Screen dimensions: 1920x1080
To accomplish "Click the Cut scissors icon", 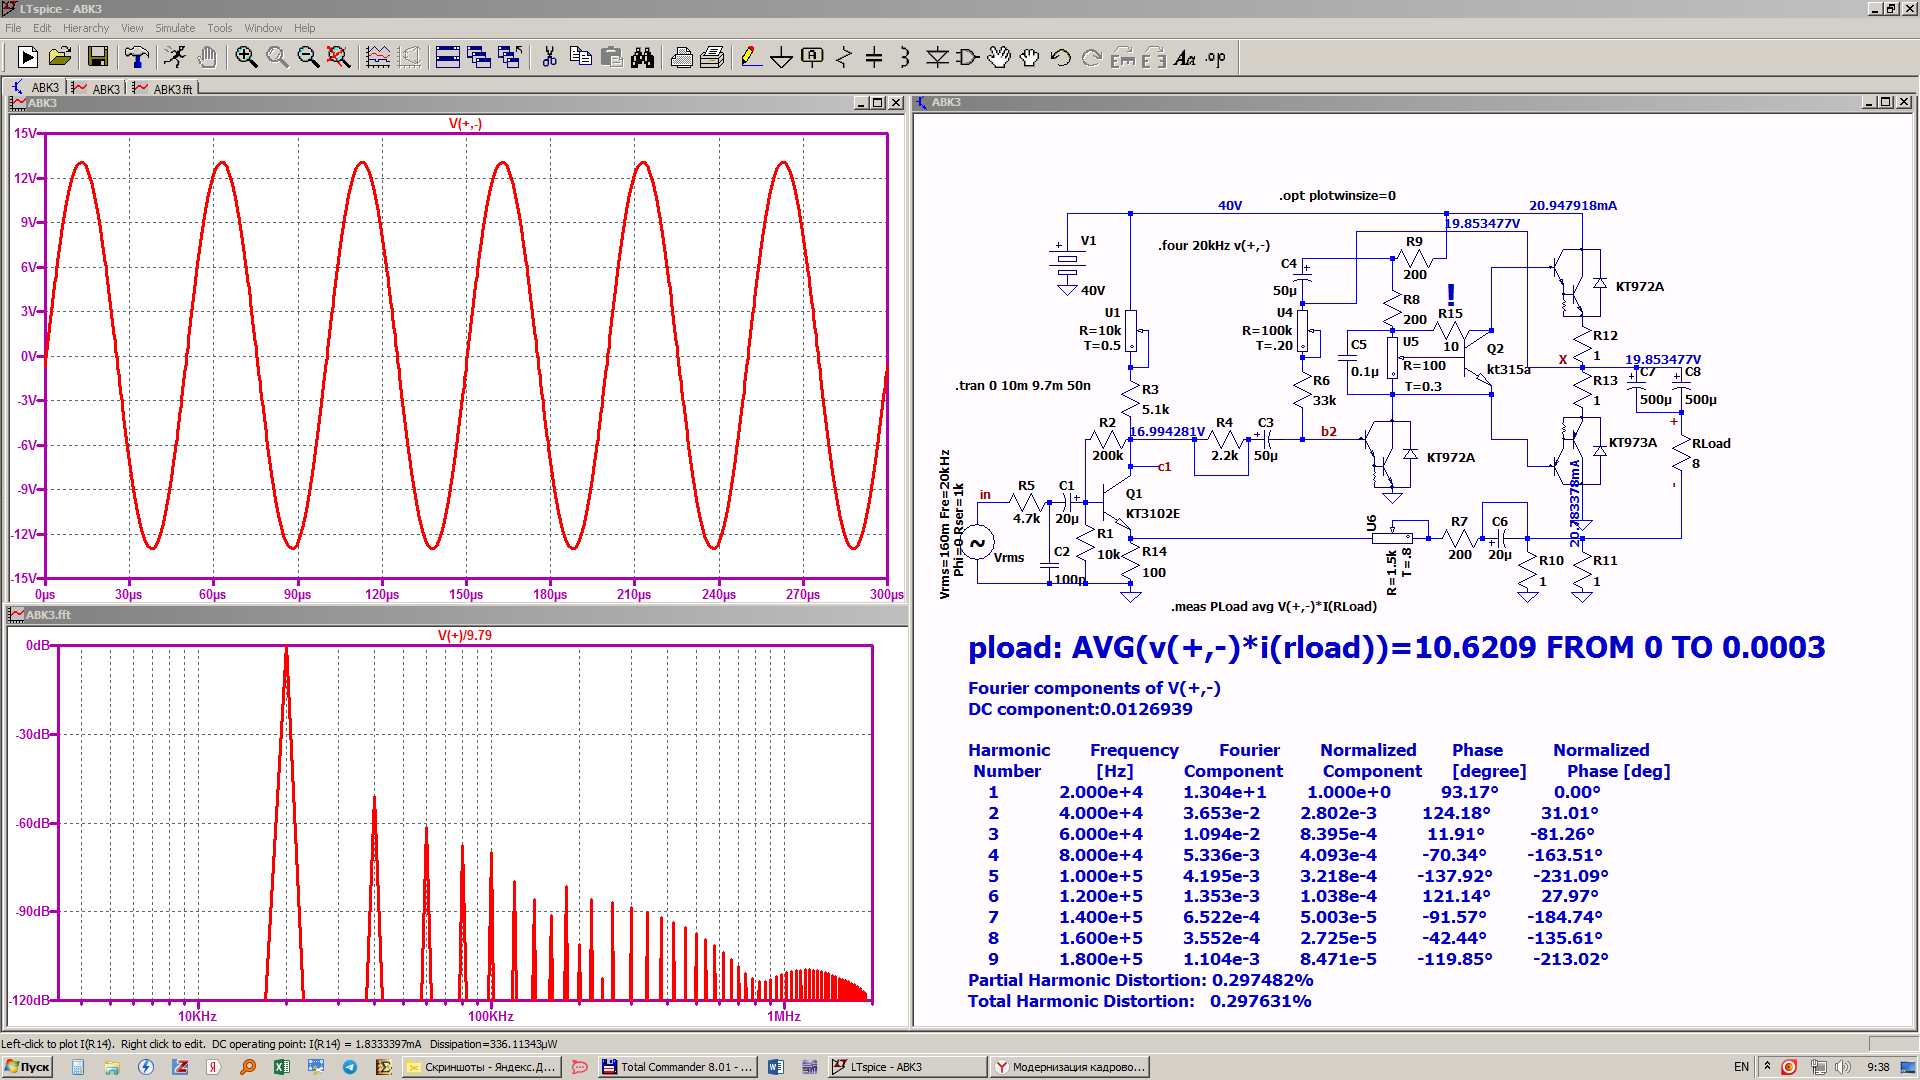I will pyautogui.click(x=549, y=57).
